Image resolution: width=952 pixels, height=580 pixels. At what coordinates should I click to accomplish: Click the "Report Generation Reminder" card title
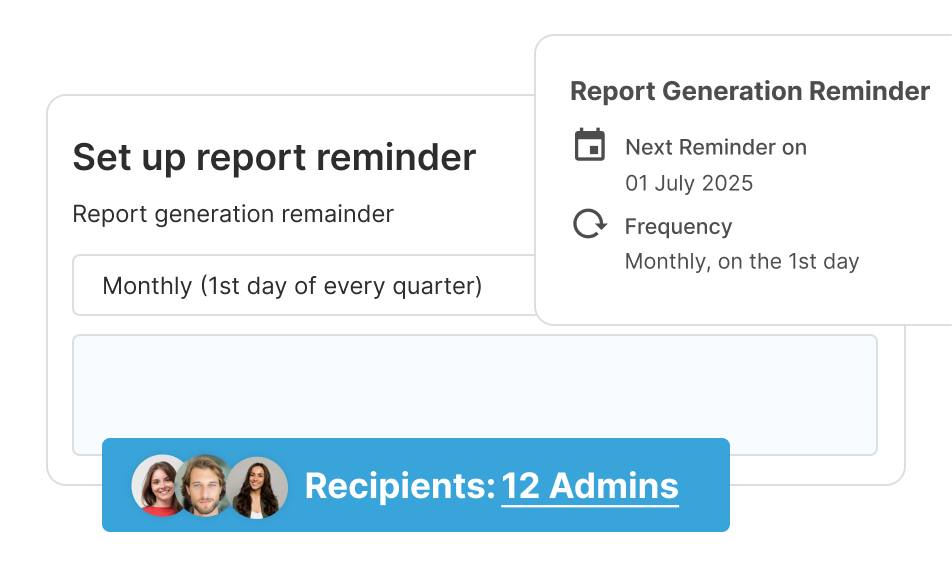coord(750,91)
